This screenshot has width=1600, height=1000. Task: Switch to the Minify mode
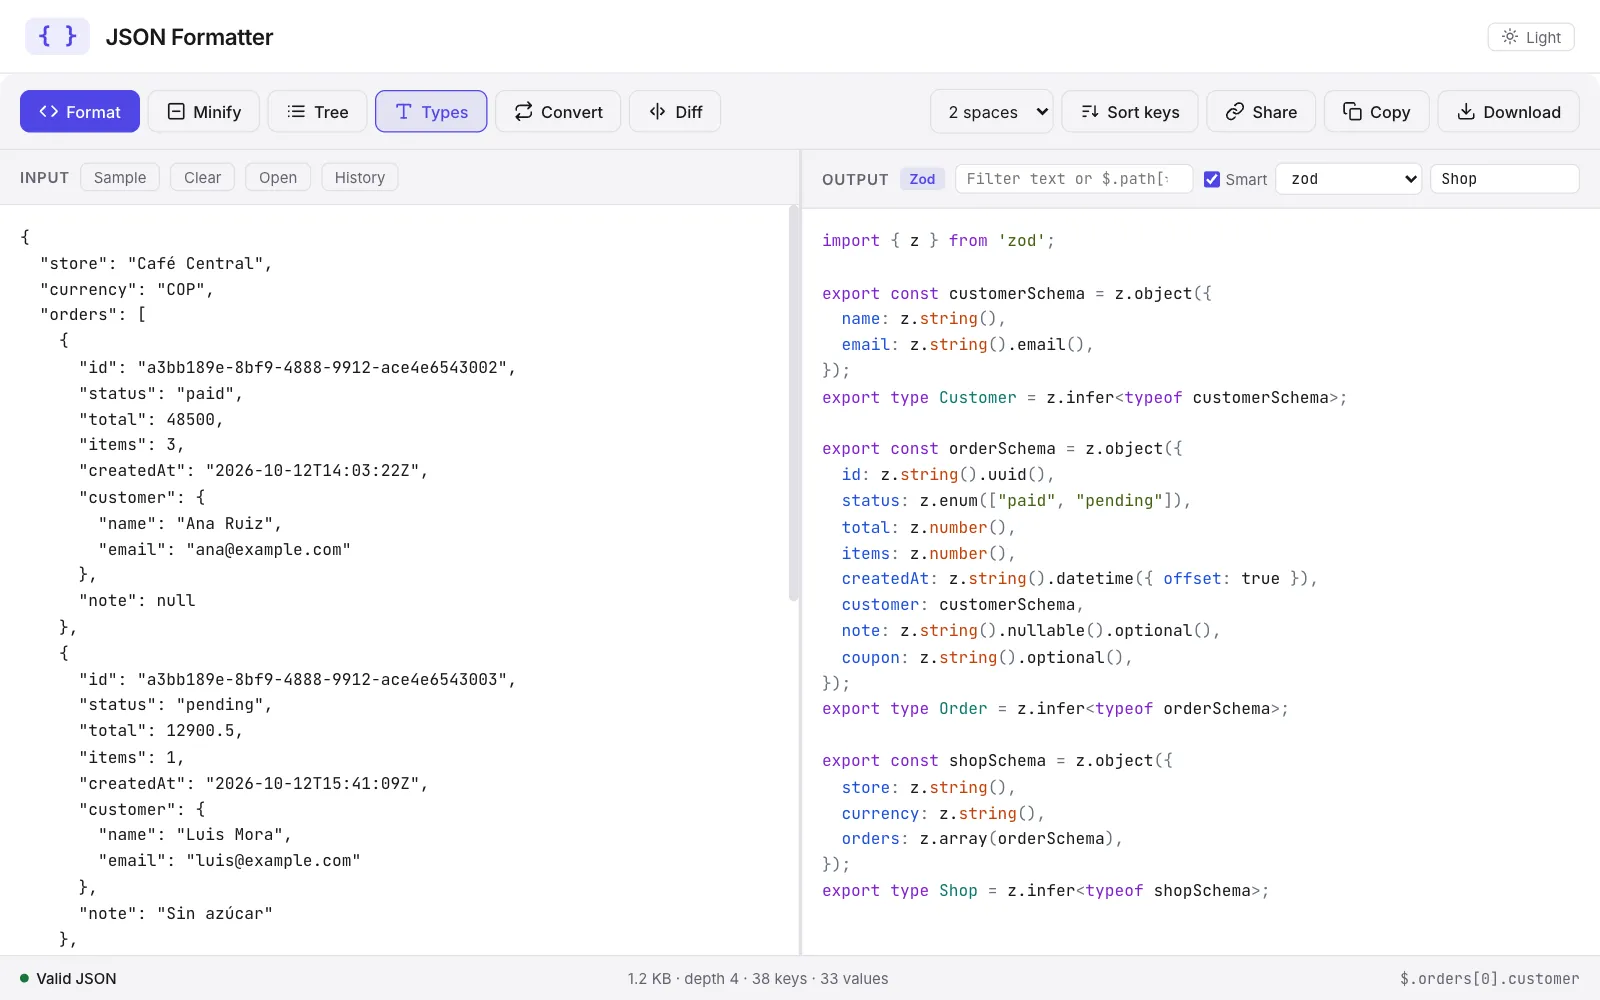pyautogui.click(x=204, y=112)
